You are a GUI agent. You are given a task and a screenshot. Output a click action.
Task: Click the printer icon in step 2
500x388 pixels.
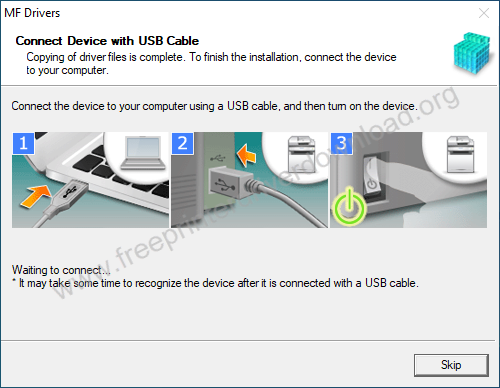[x=301, y=154]
